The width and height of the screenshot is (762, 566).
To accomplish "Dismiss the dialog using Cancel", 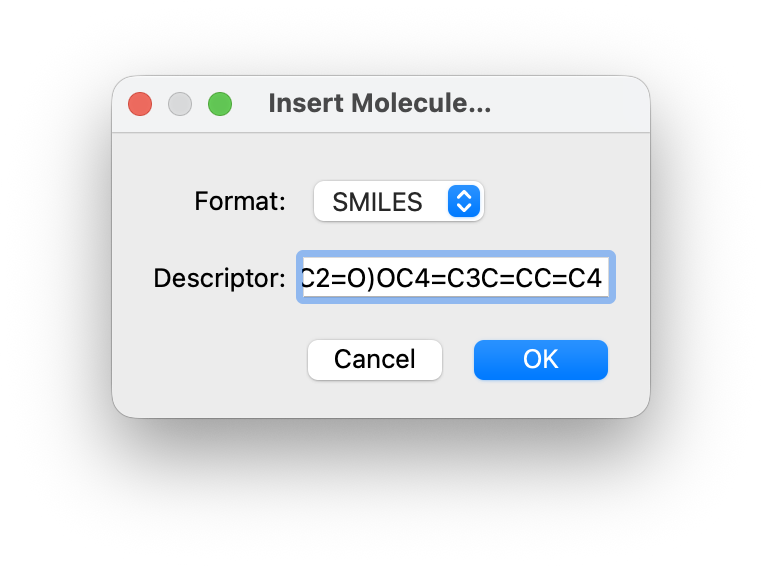I will click(375, 360).
